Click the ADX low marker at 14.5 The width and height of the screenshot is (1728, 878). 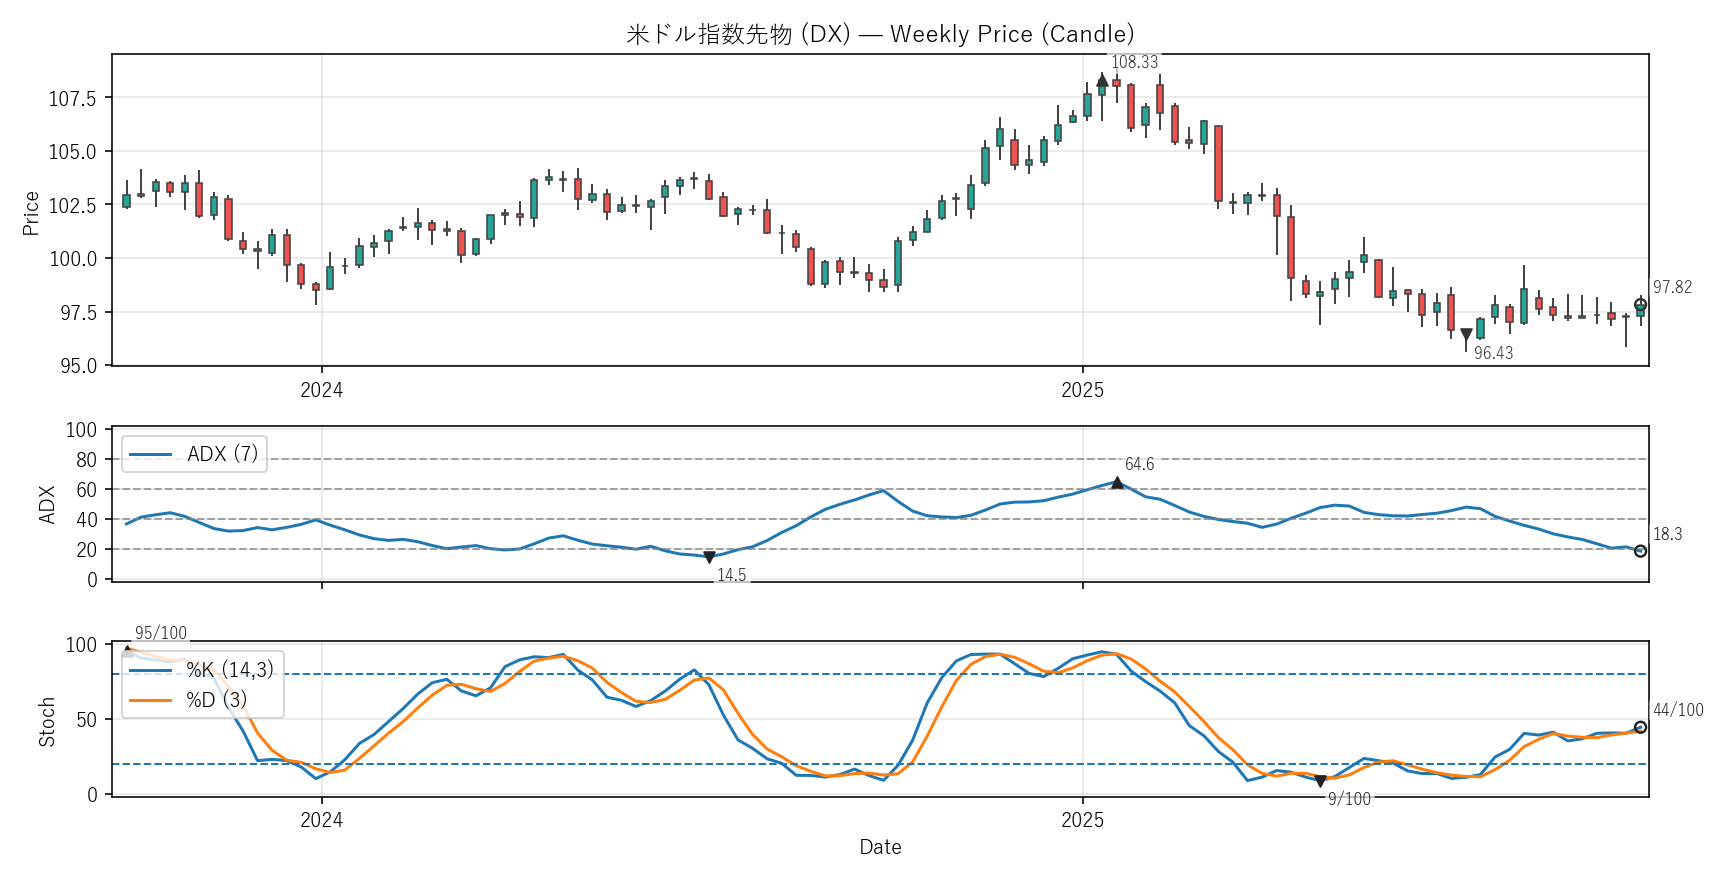pos(709,557)
